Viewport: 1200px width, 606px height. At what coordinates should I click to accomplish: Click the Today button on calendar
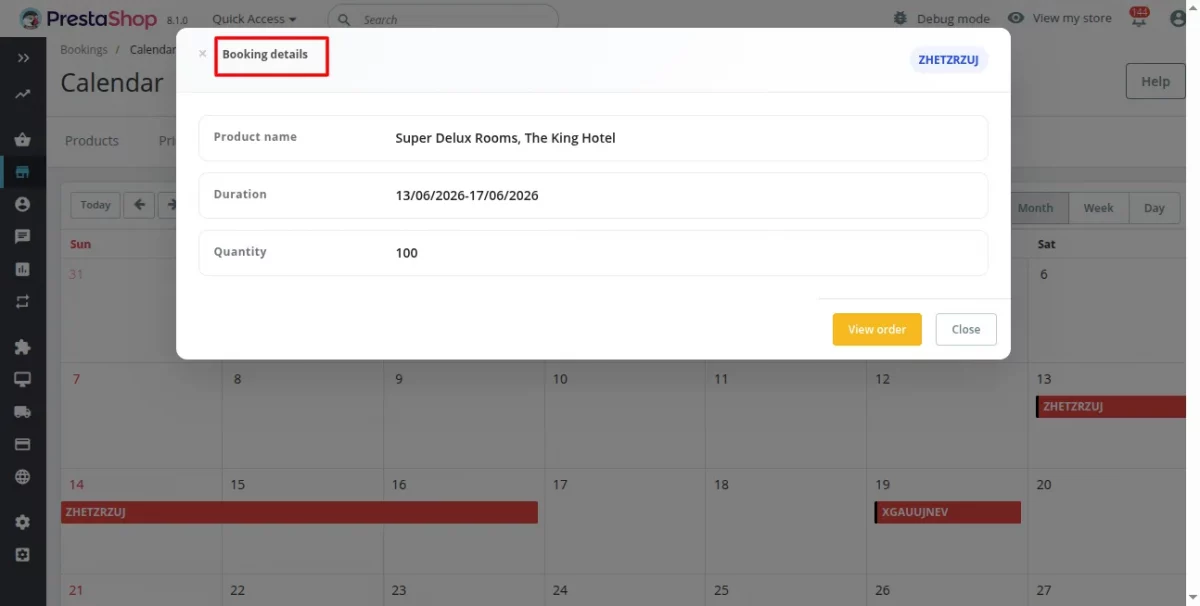(x=96, y=205)
